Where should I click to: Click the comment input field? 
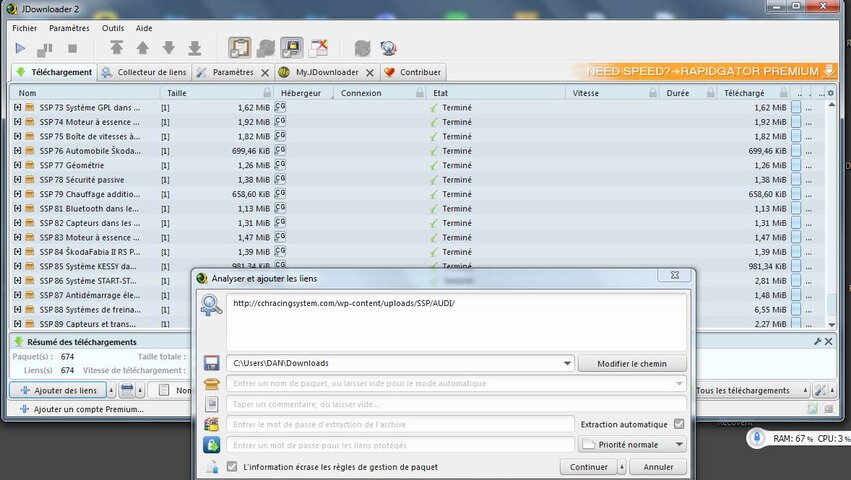[x=456, y=404]
